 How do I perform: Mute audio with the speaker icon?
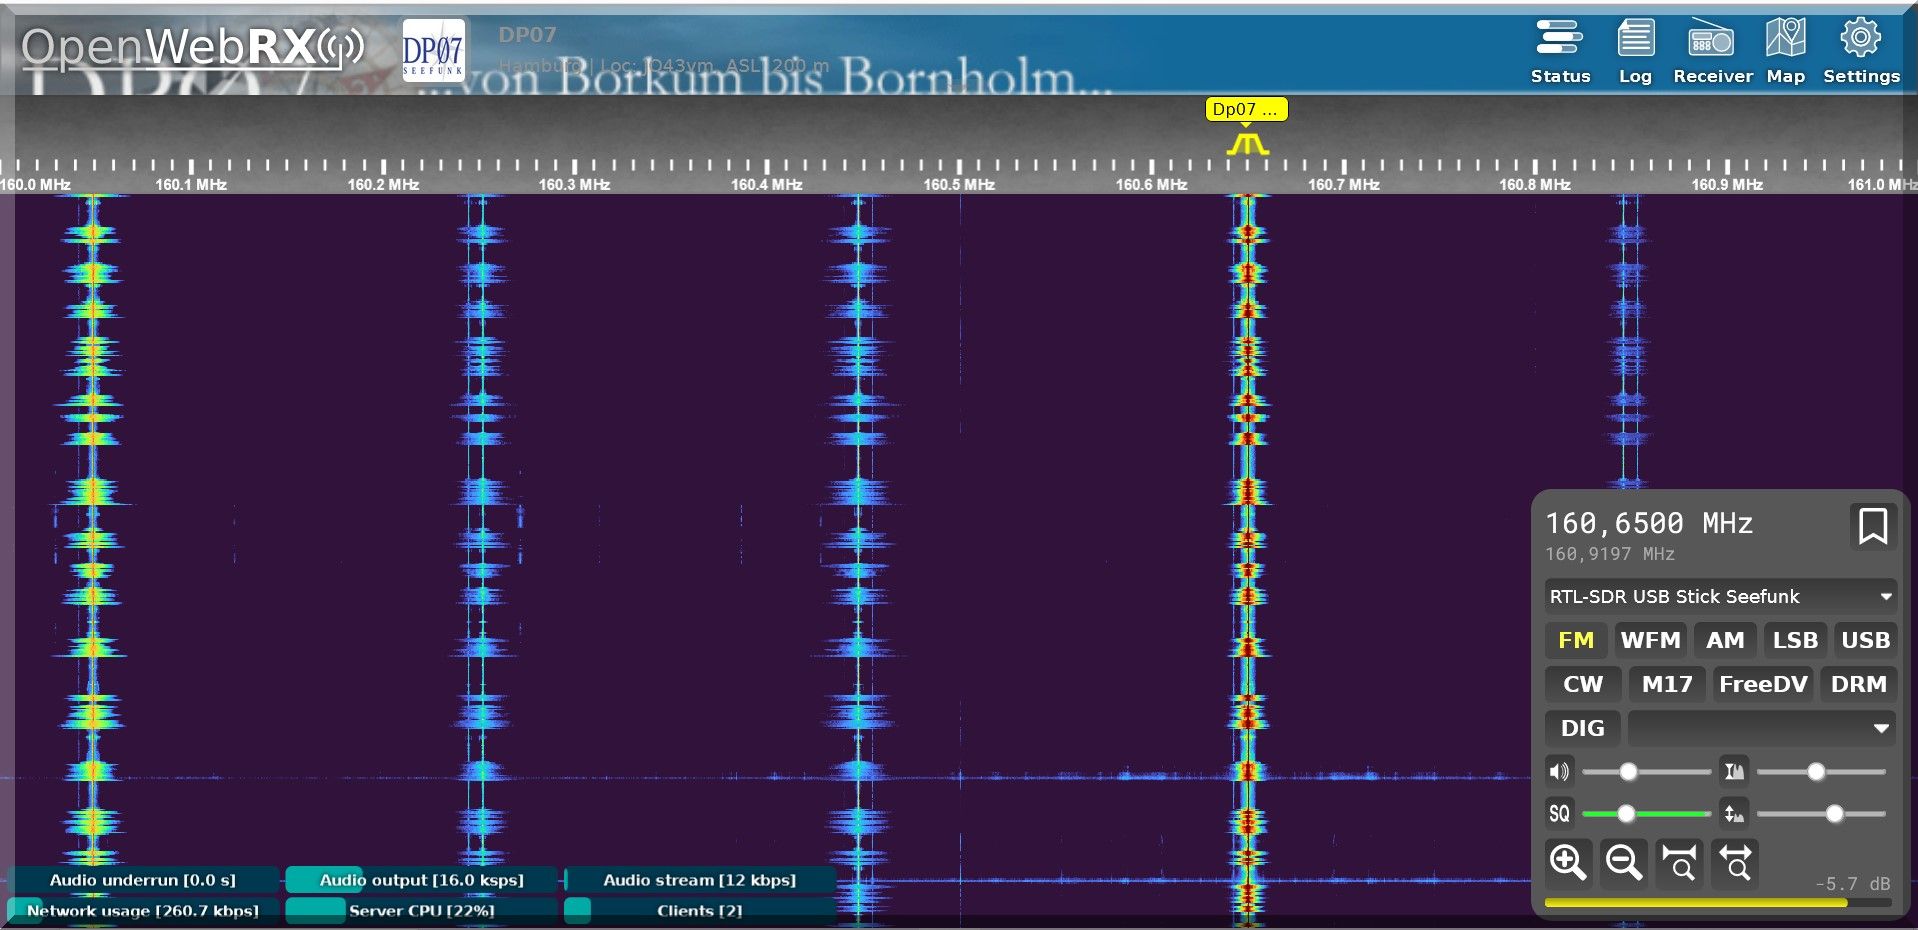pos(1559,772)
